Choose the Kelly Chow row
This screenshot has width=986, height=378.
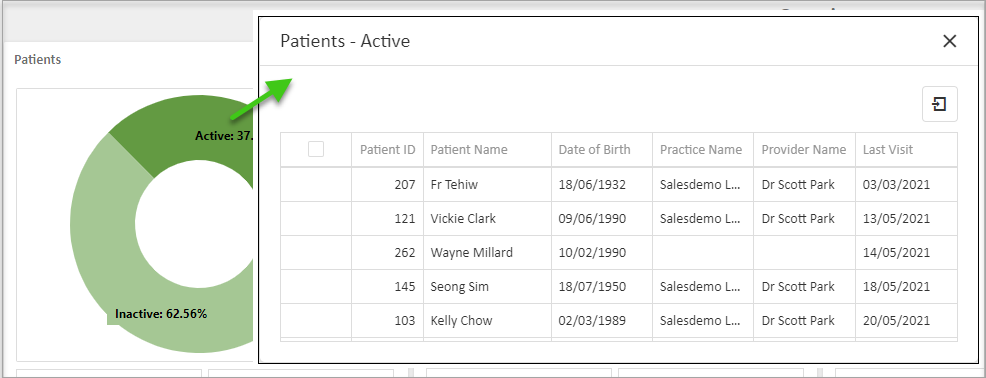[619, 321]
